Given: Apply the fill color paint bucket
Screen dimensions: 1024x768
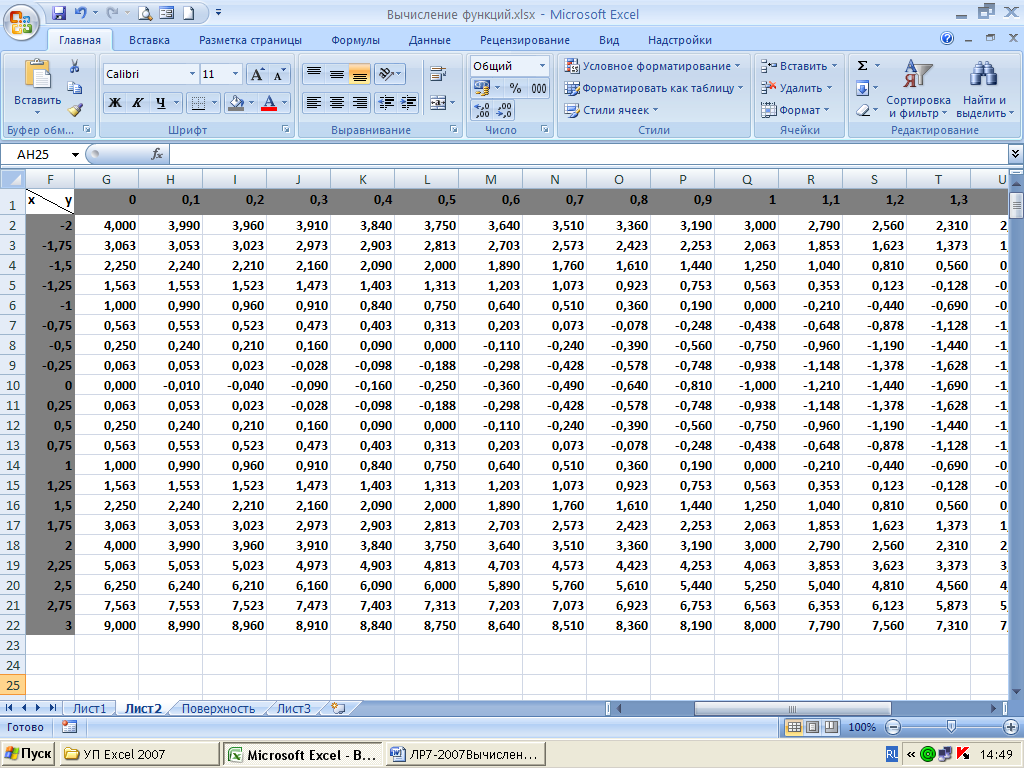Looking at the screenshot, I should click(x=236, y=103).
